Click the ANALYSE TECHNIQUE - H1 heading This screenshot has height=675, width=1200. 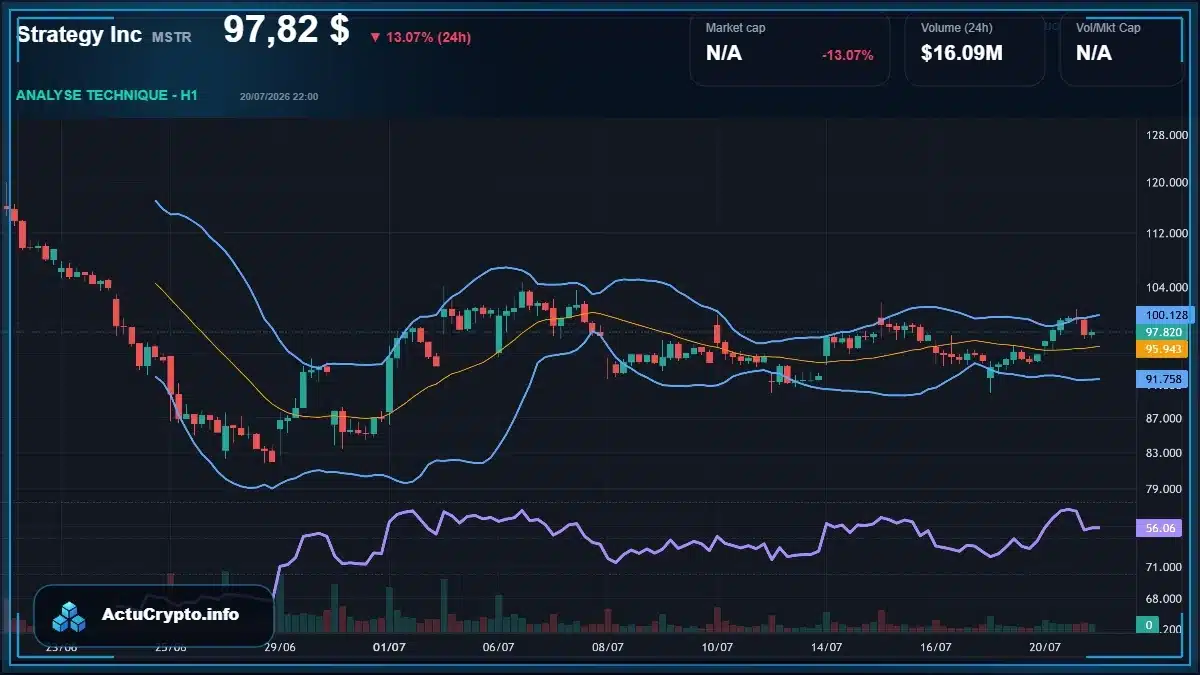[x=107, y=95]
